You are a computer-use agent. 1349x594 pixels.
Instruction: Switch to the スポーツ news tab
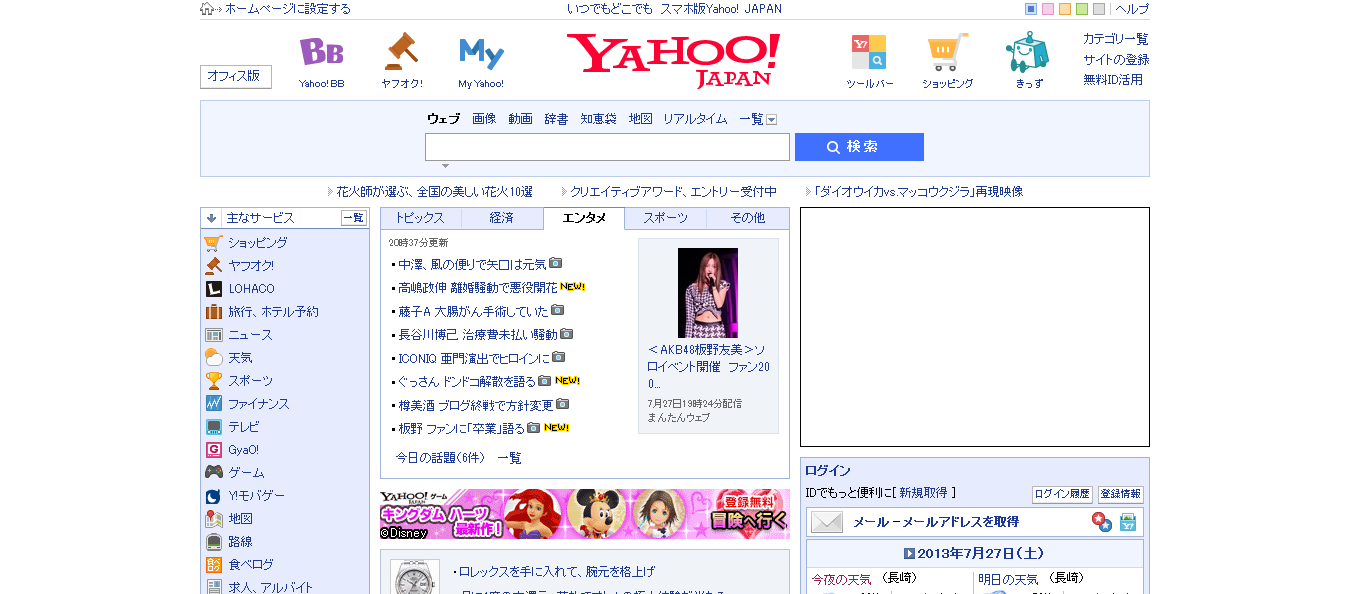coord(666,218)
